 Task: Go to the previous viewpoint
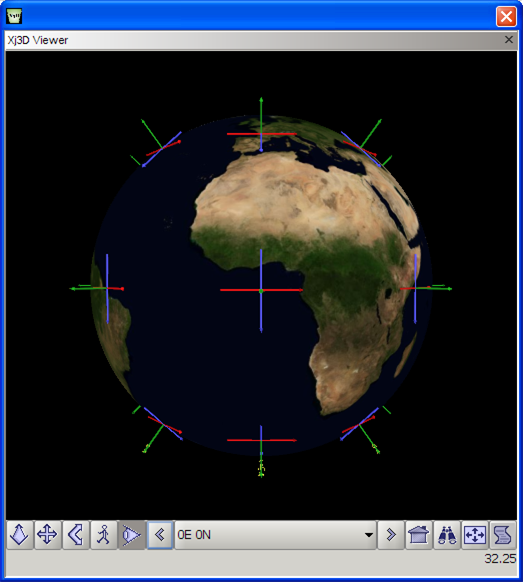coord(160,535)
